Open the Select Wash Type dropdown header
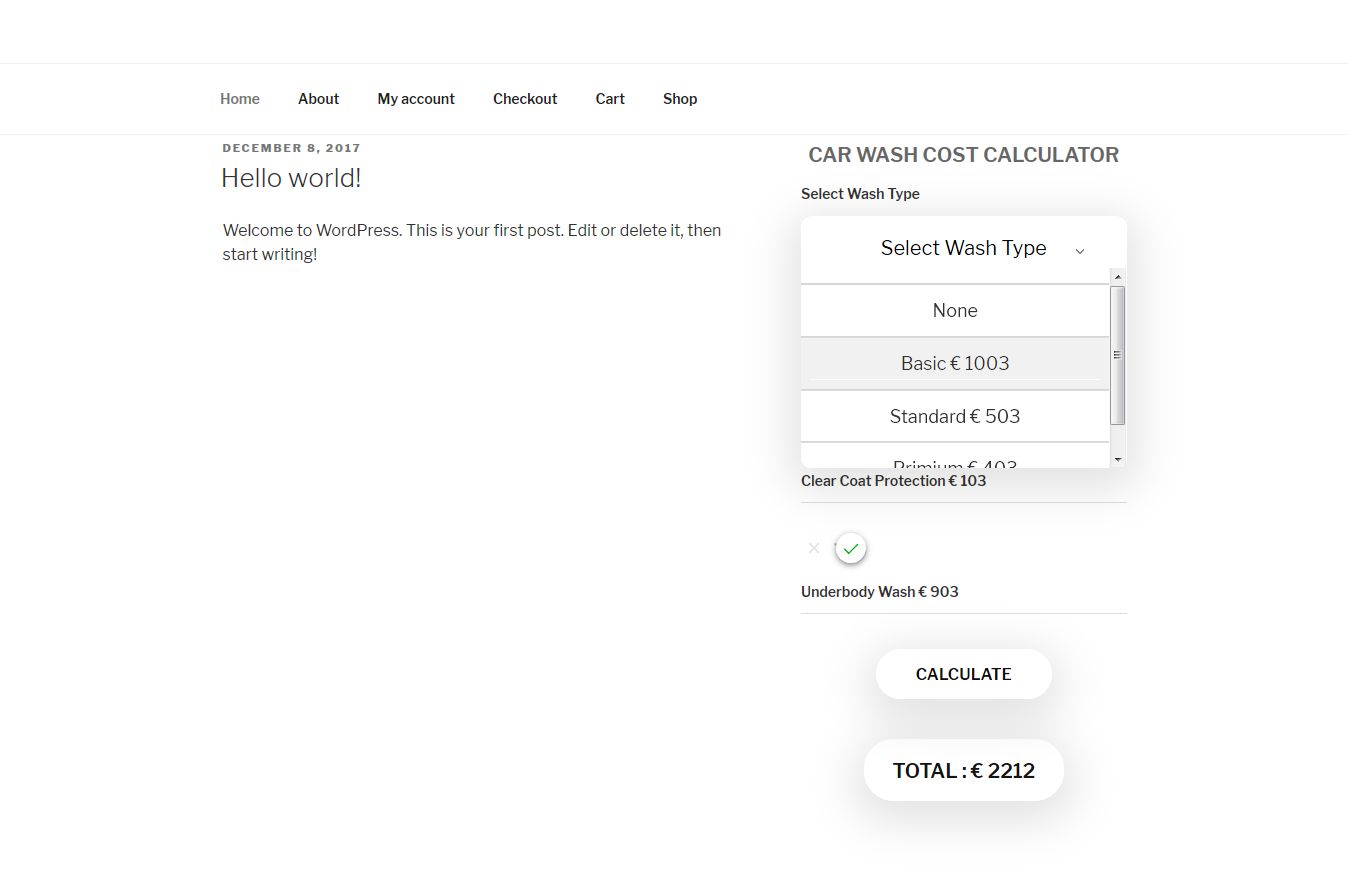1348x876 pixels. pyautogui.click(x=963, y=249)
